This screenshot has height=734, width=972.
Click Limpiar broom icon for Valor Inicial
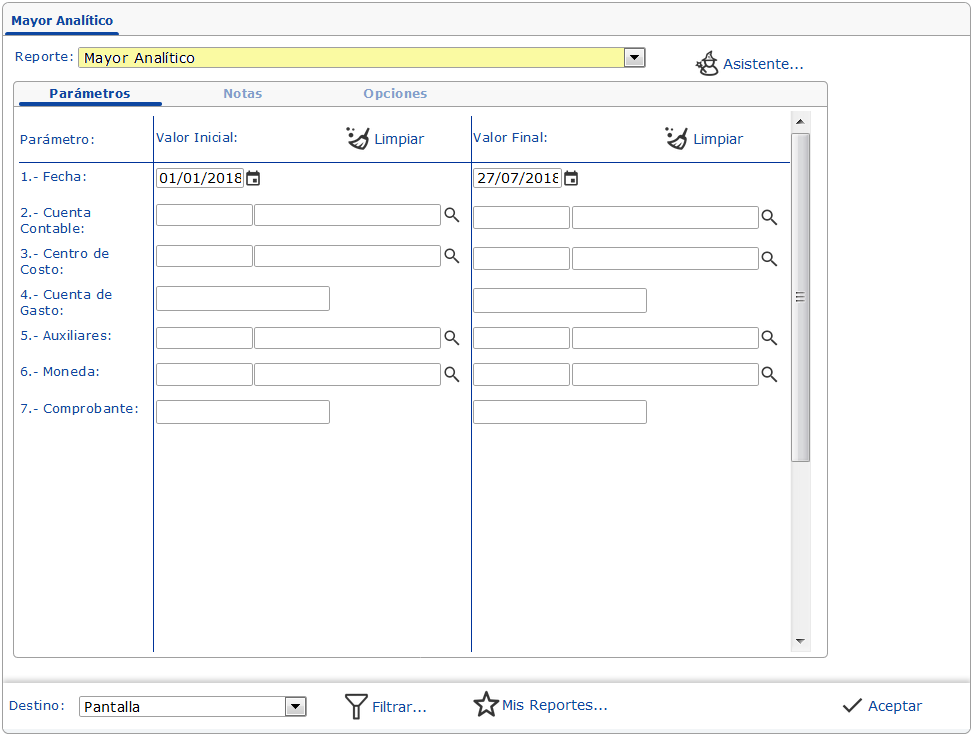point(358,139)
